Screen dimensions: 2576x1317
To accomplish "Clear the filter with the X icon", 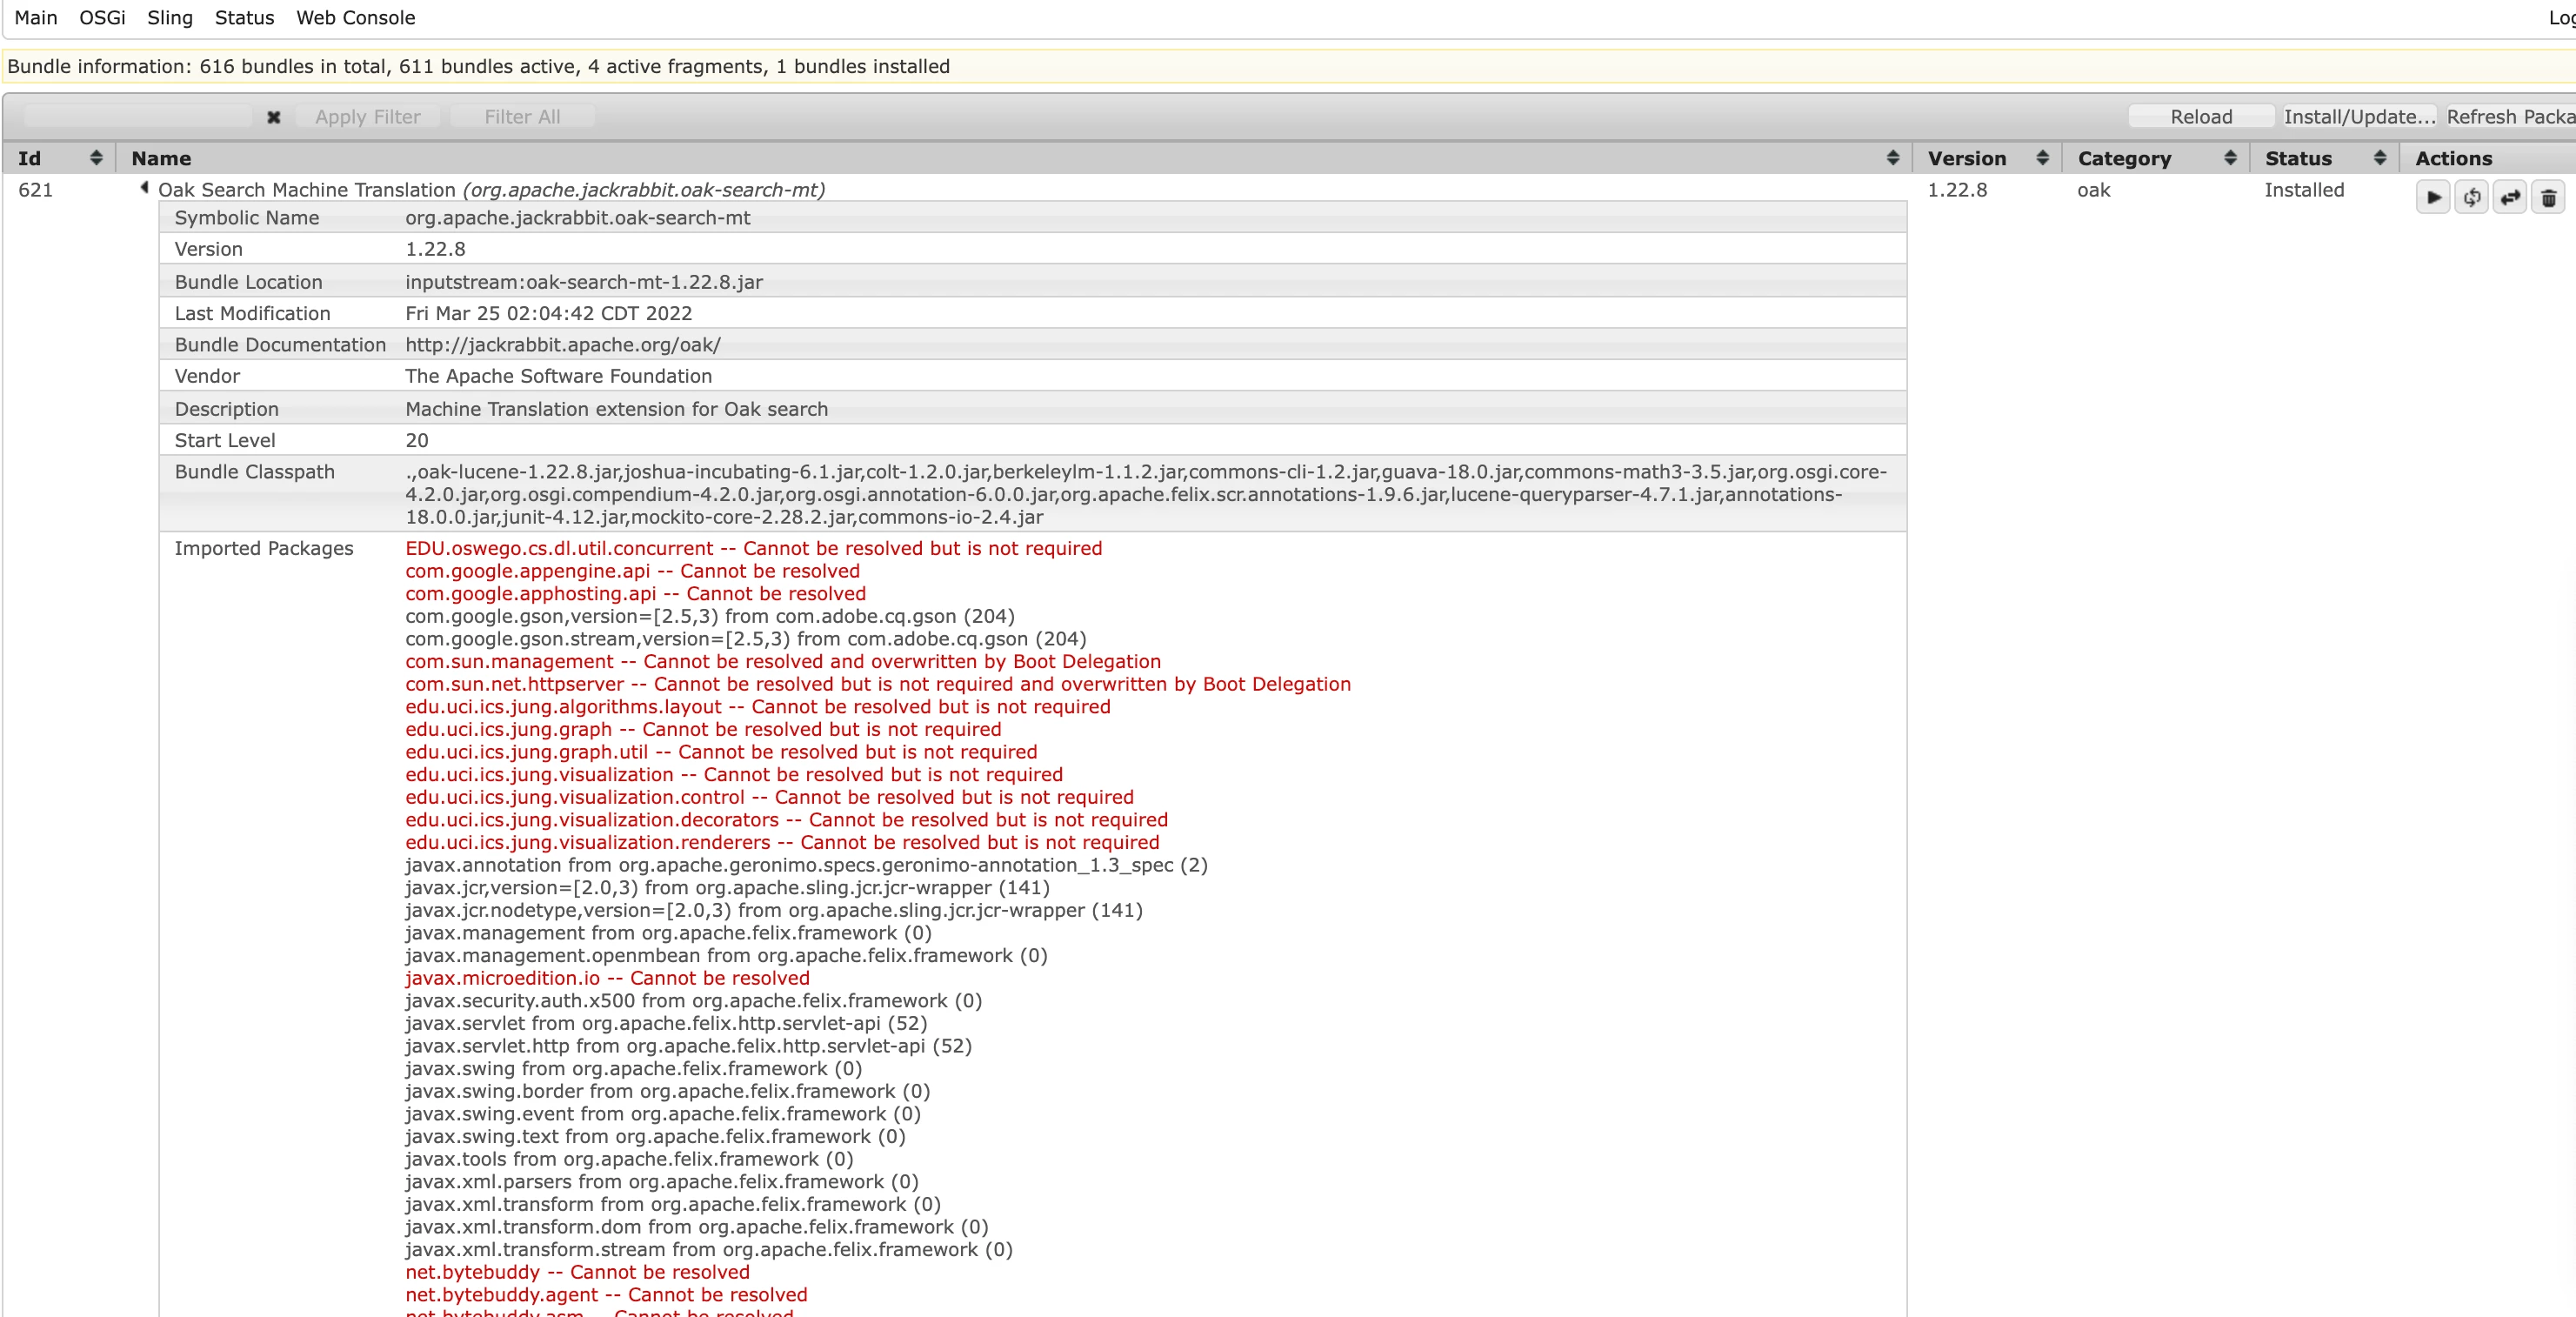I will [273, 117].
